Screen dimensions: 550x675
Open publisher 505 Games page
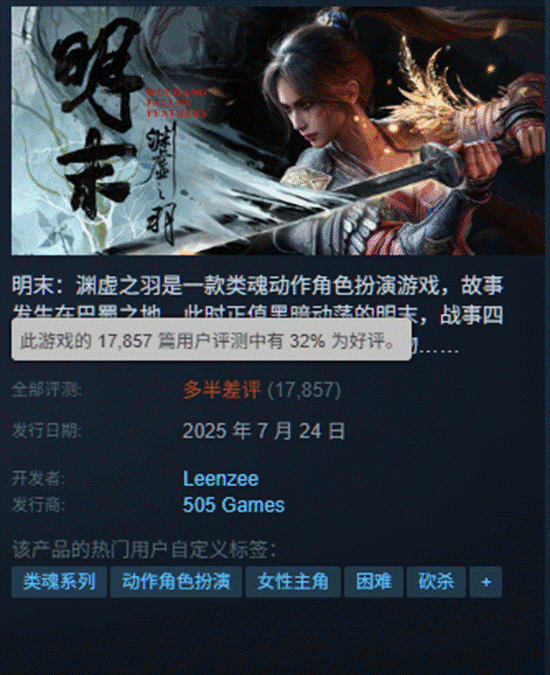click(x=234, y=505)
